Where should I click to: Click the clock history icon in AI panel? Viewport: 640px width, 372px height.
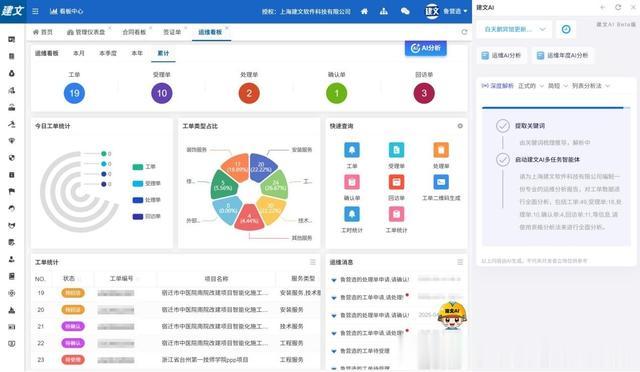pyautogui.click(x=566, y=29)
